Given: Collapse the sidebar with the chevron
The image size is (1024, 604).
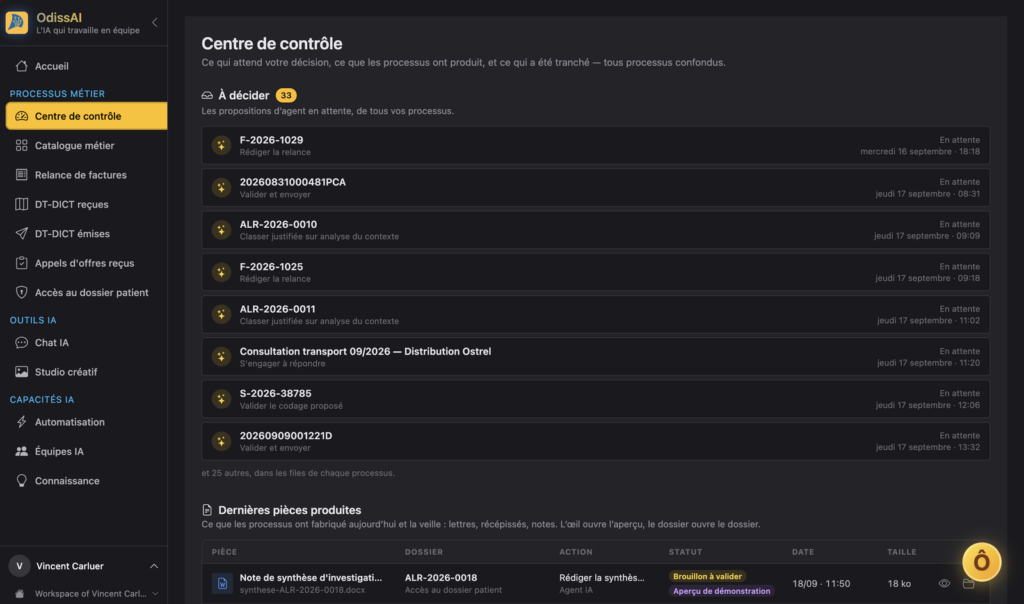Looking at the screenshot, I should tap(155, 22).
